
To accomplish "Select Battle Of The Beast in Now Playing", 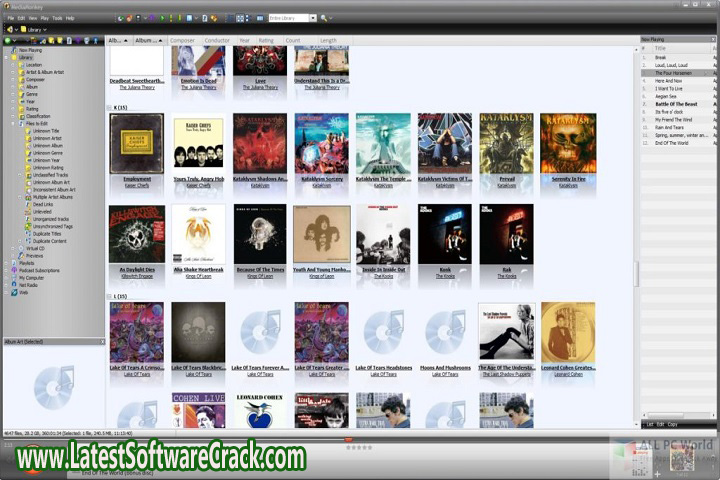I will tap(675, 104).
